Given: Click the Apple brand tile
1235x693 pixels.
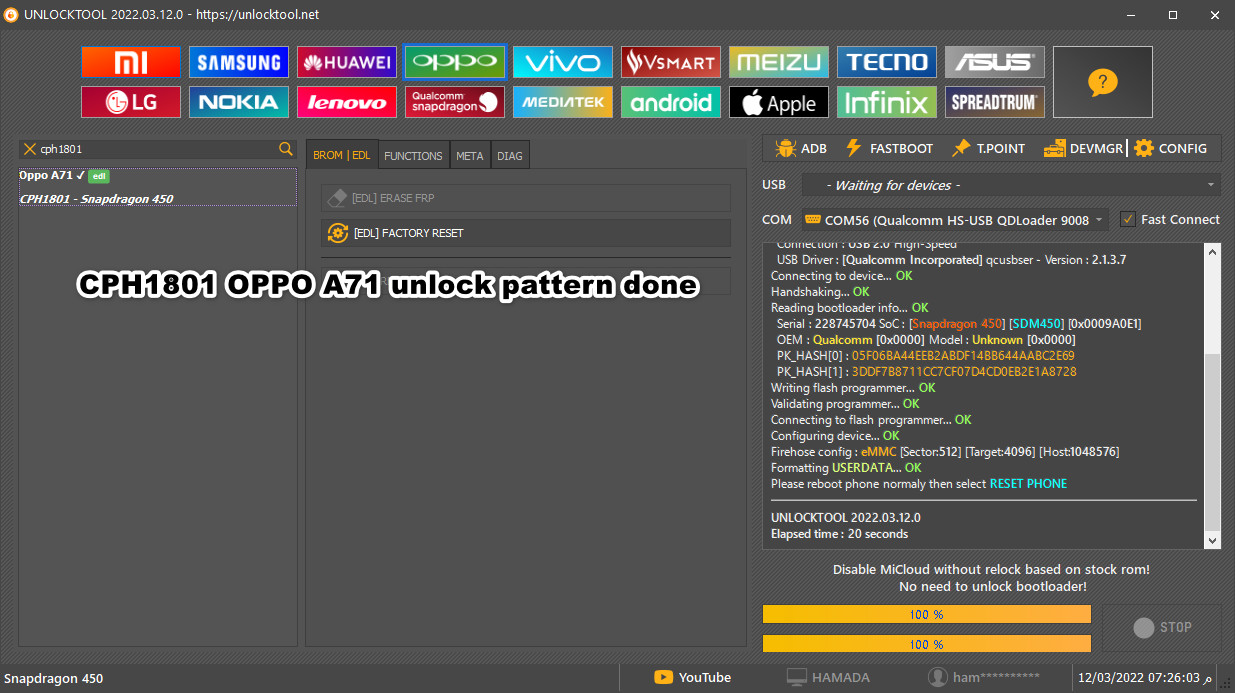Looking at the screenshot, I should (x=778, y=102).
